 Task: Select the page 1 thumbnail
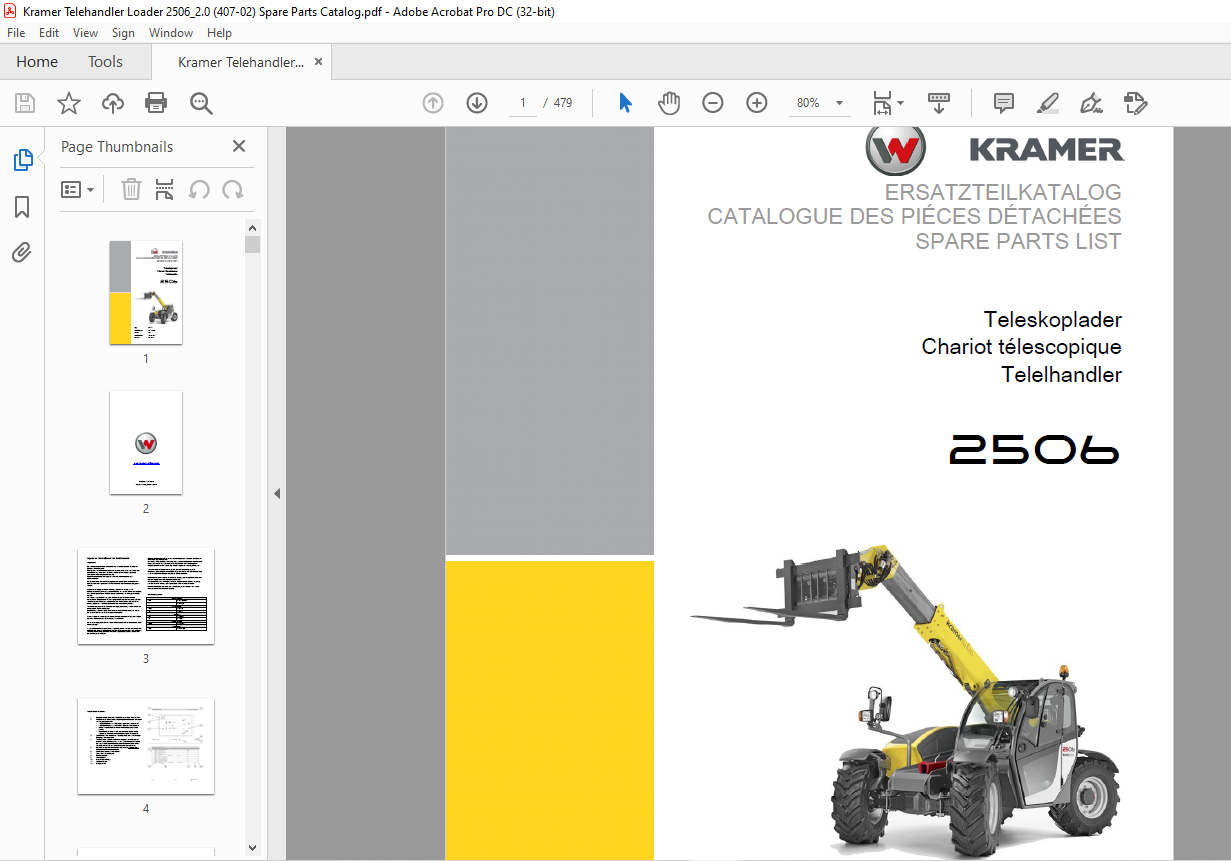click(x=146, y=292)
